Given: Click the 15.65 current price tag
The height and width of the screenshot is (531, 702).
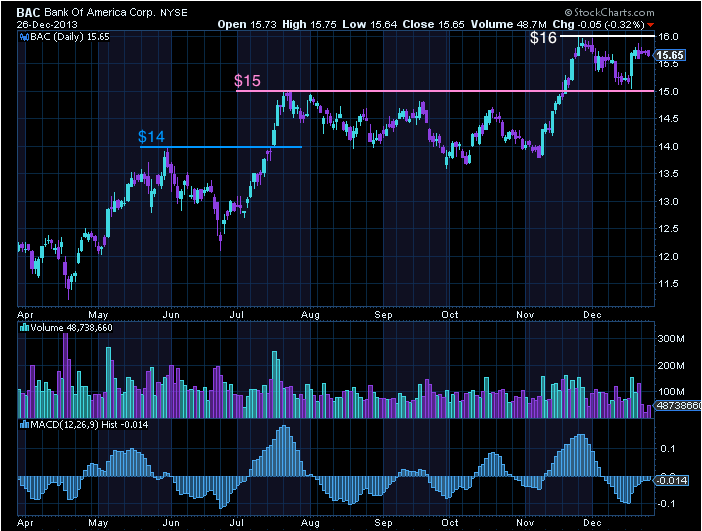Looking at the screenshot, I should [x=670, y=55].
